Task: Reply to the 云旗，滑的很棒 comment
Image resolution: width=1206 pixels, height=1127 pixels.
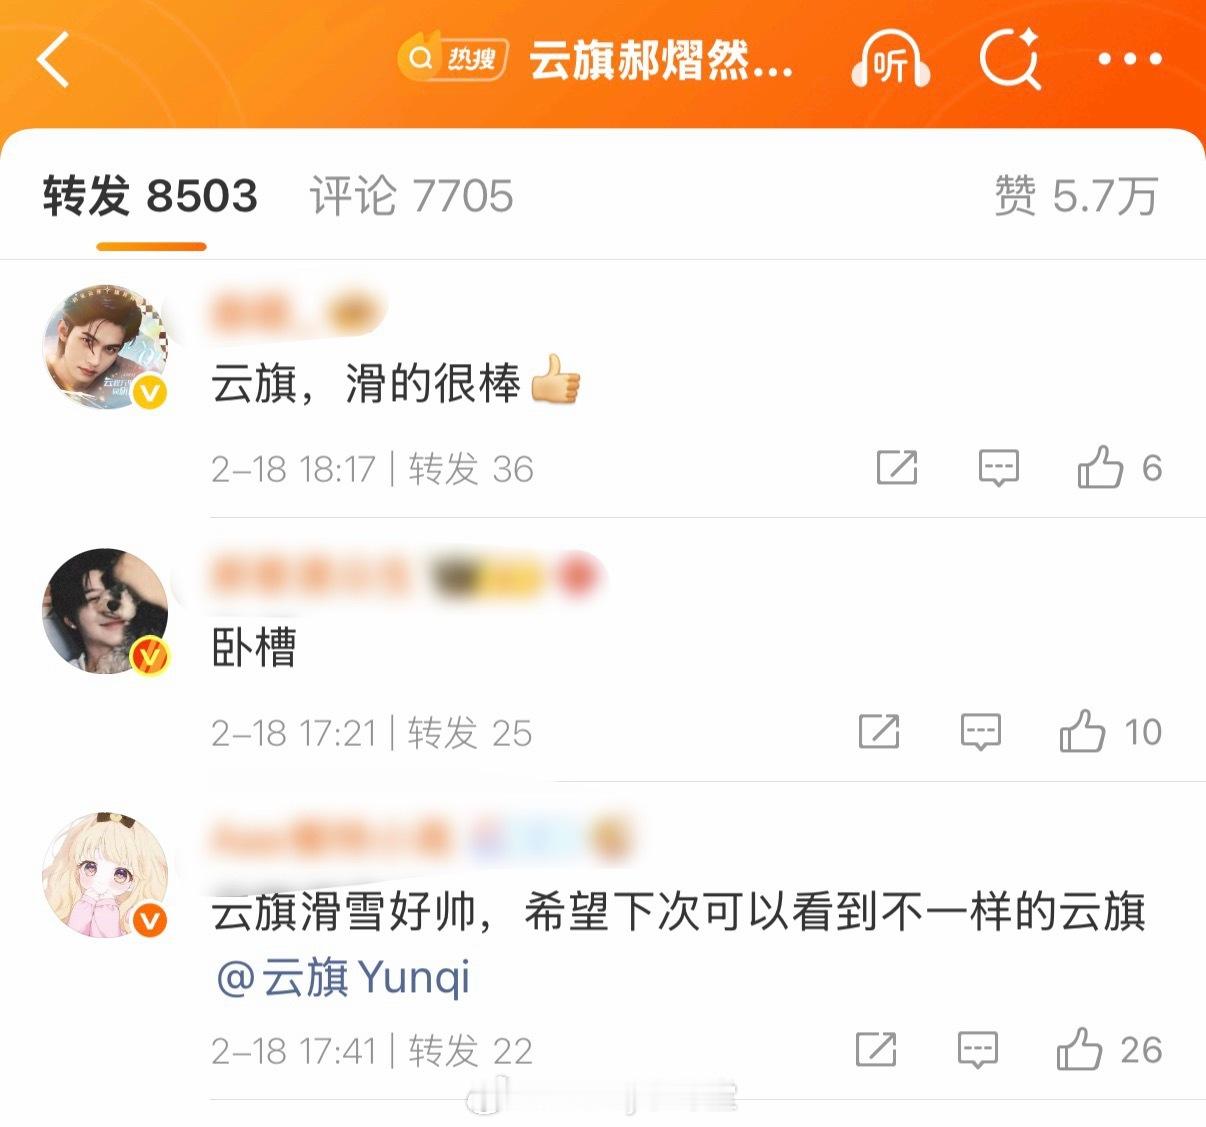Action: coord(999,467)
